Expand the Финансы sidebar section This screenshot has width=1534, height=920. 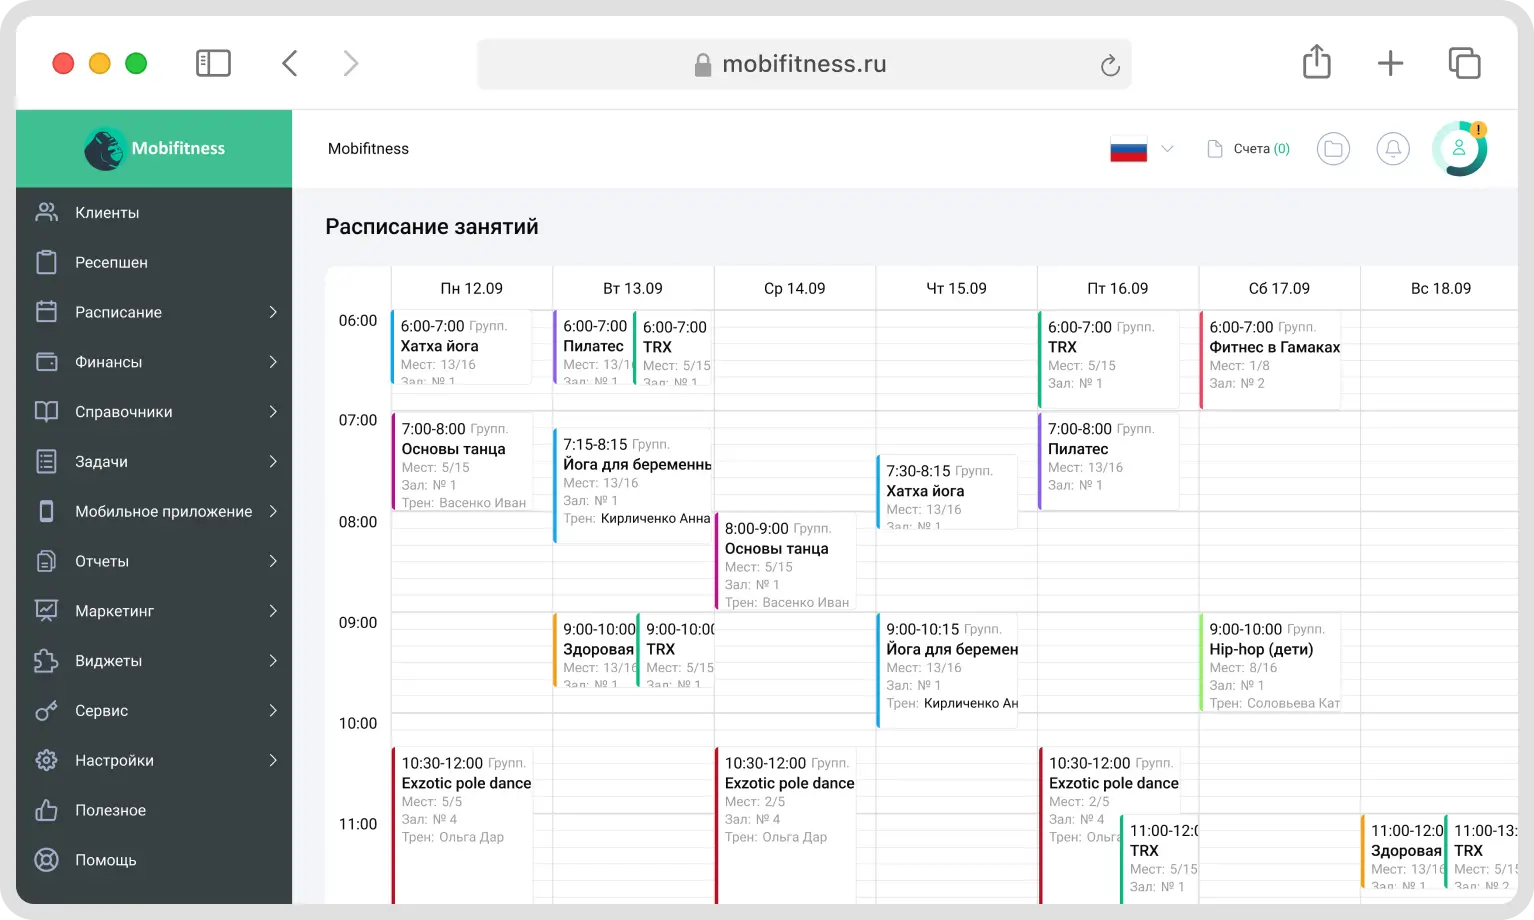pos(273,362)
